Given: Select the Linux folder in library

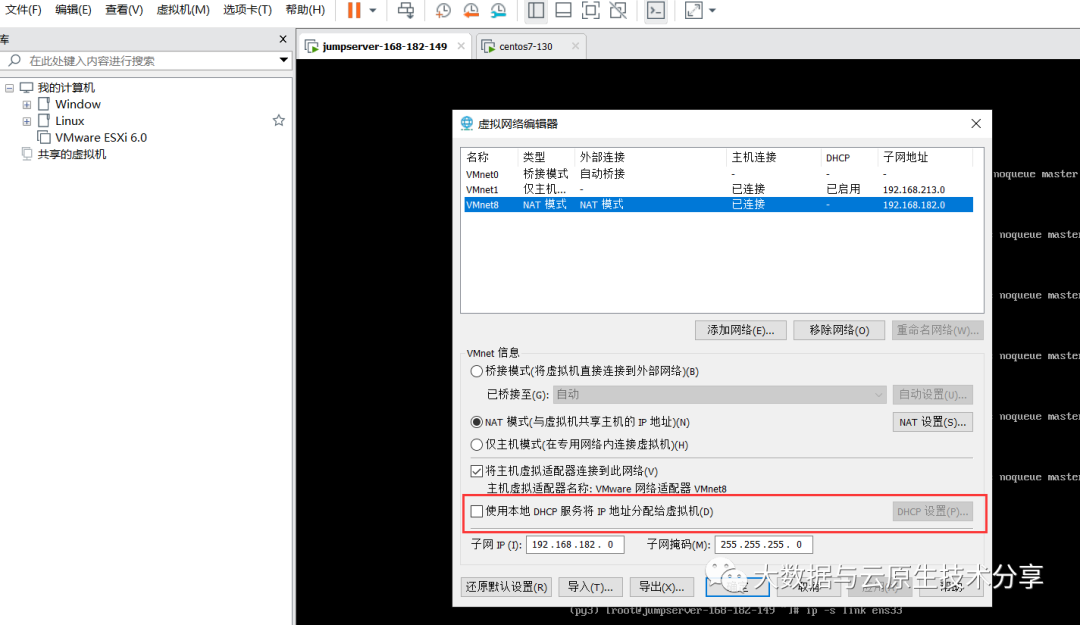Looking at the screenshot, I should point(70,121).
